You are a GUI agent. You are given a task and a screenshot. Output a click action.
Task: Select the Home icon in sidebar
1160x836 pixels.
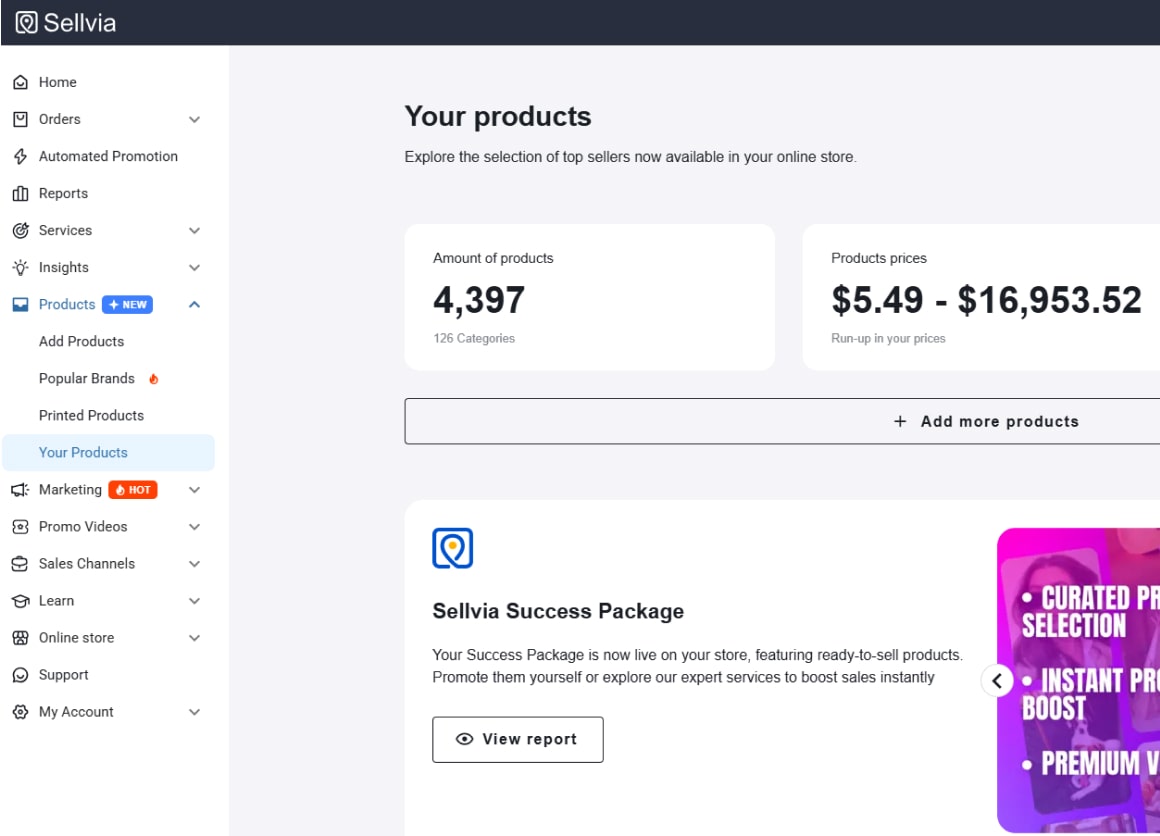pos(19,82)
